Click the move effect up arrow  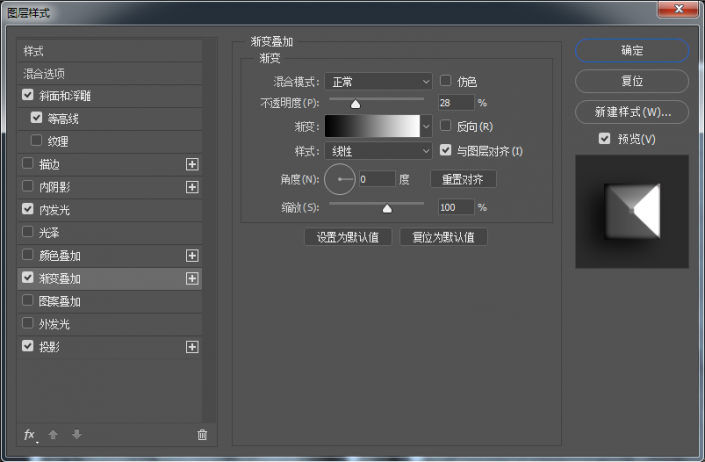coord(53,435)
